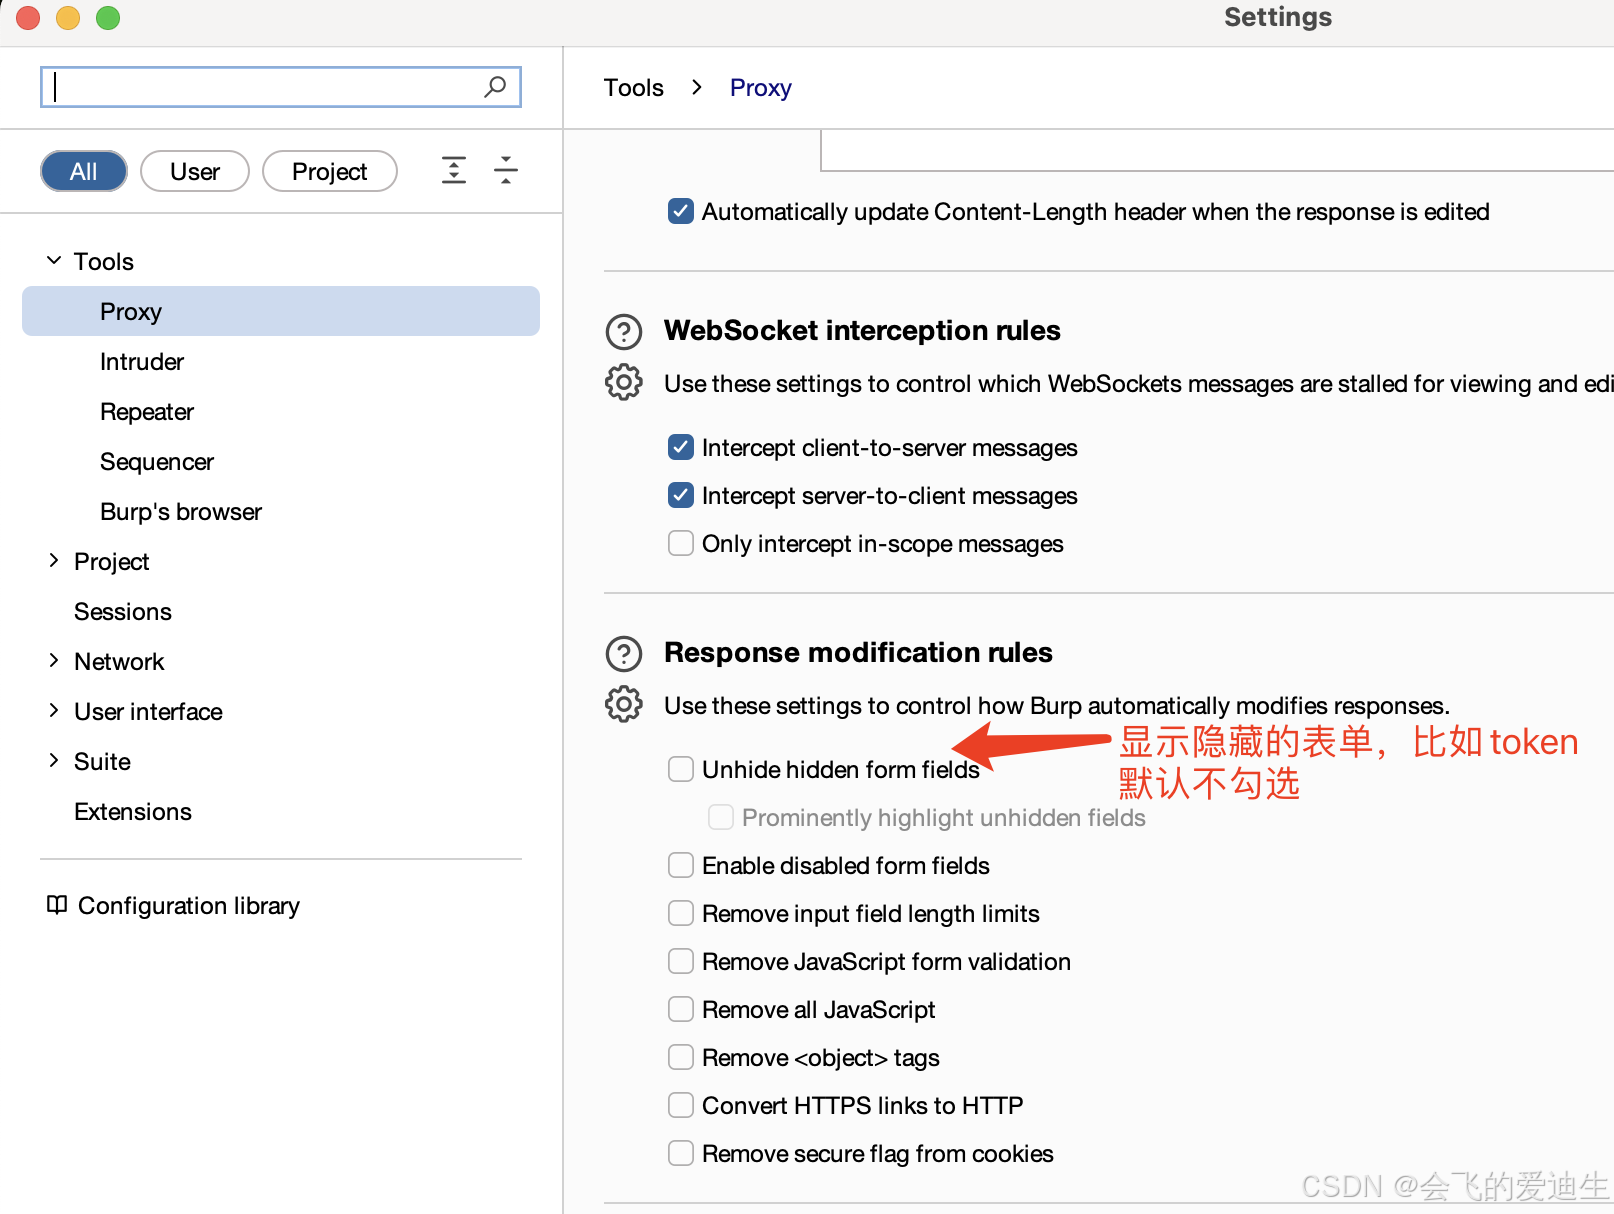Image resolution: width=1614 pixels, height=1214 pixels.
Task: Expand the Project tree section
Action: pyautogui.click(x=54, y=561)
